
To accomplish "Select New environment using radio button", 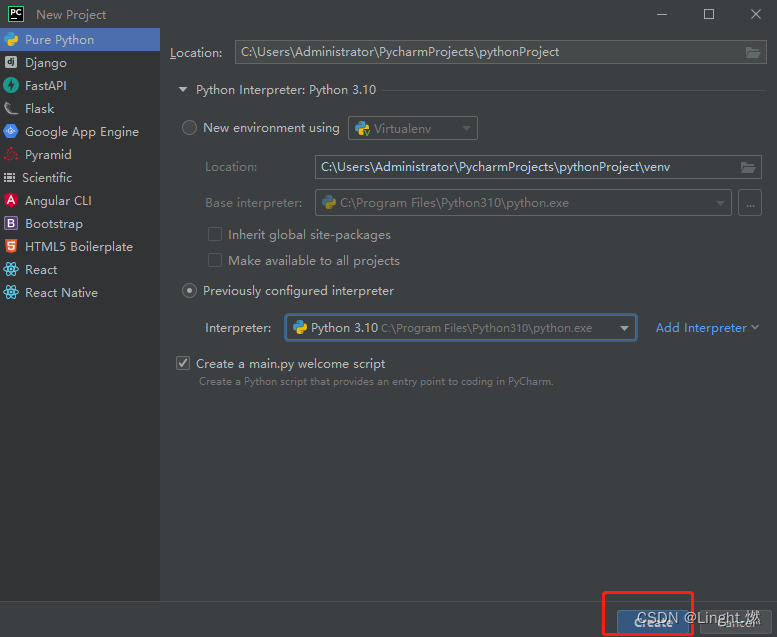I will [x=189, y=128].
